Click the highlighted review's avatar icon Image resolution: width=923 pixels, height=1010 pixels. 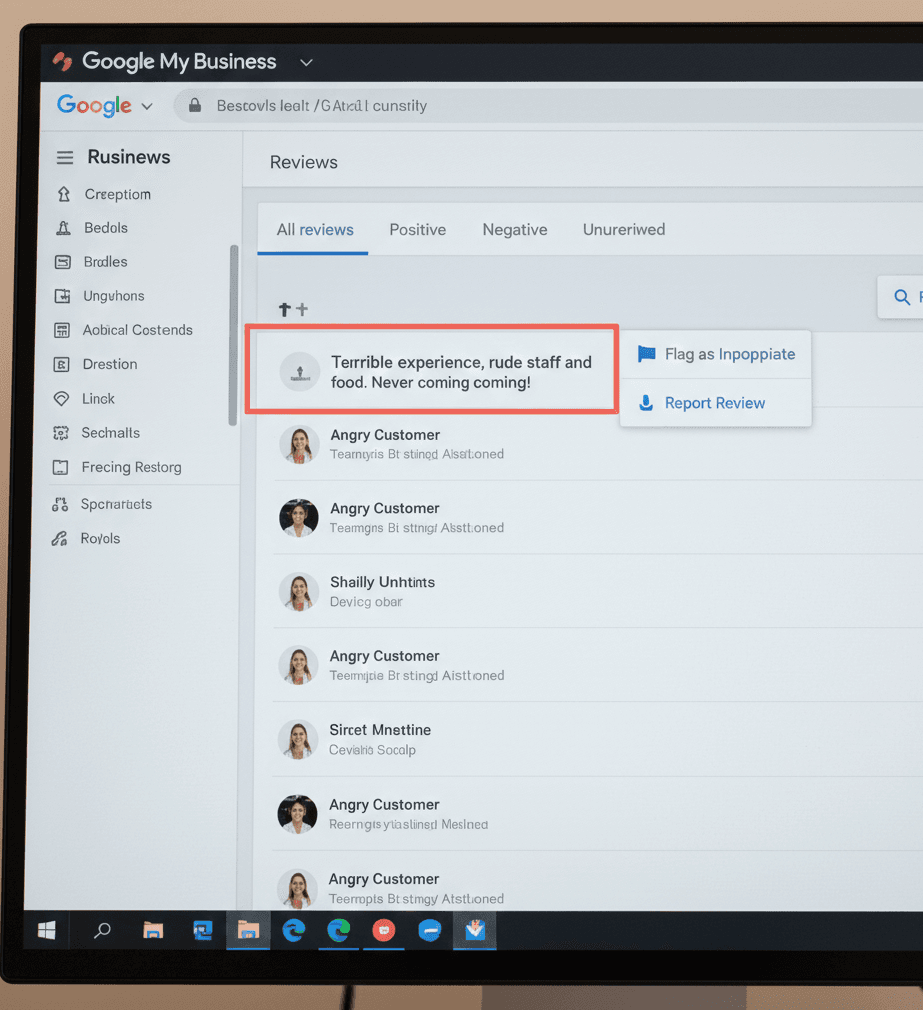point(300,372)
